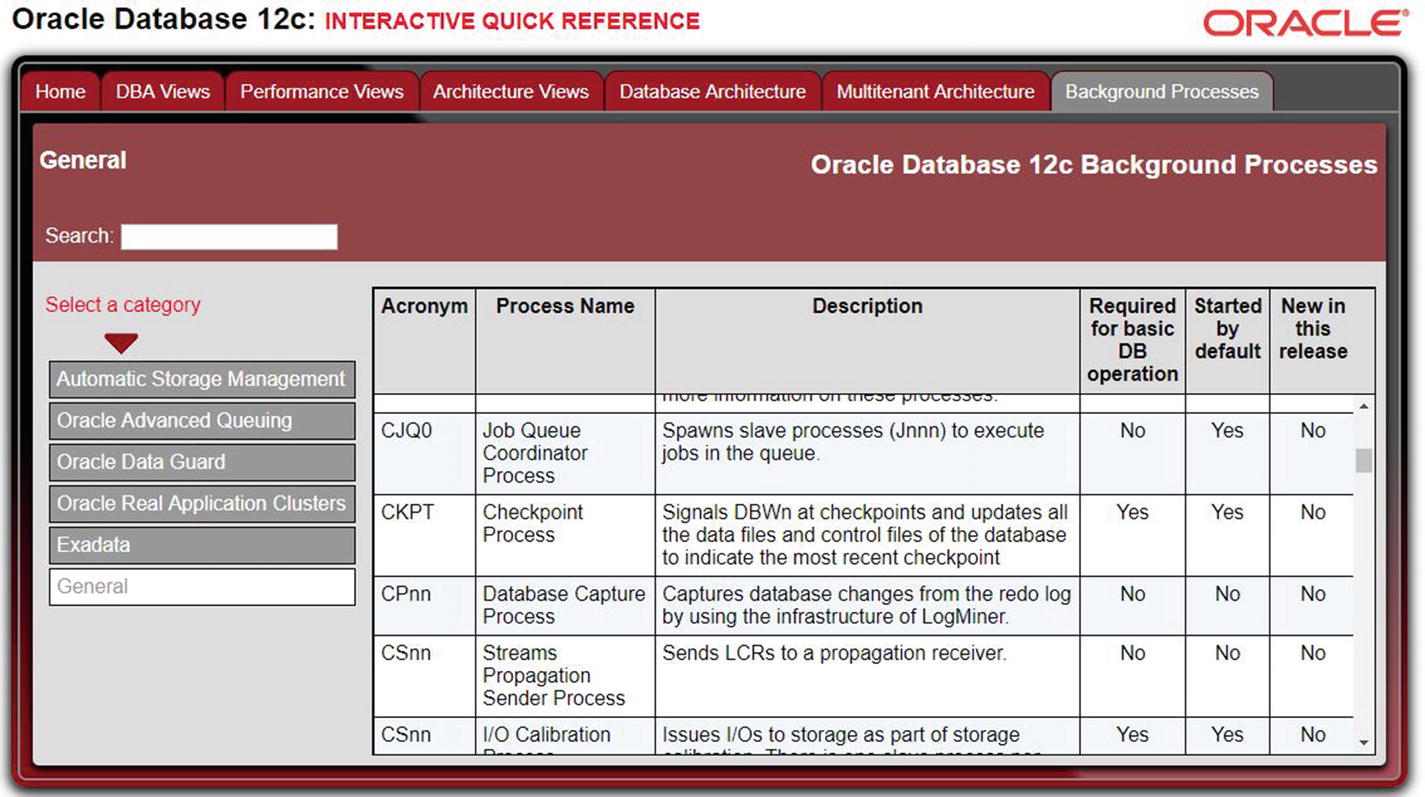The height and width of the screenshot is (797, 1425).
Task: Click the Yes required value for CKPT
Action: 1133,512
